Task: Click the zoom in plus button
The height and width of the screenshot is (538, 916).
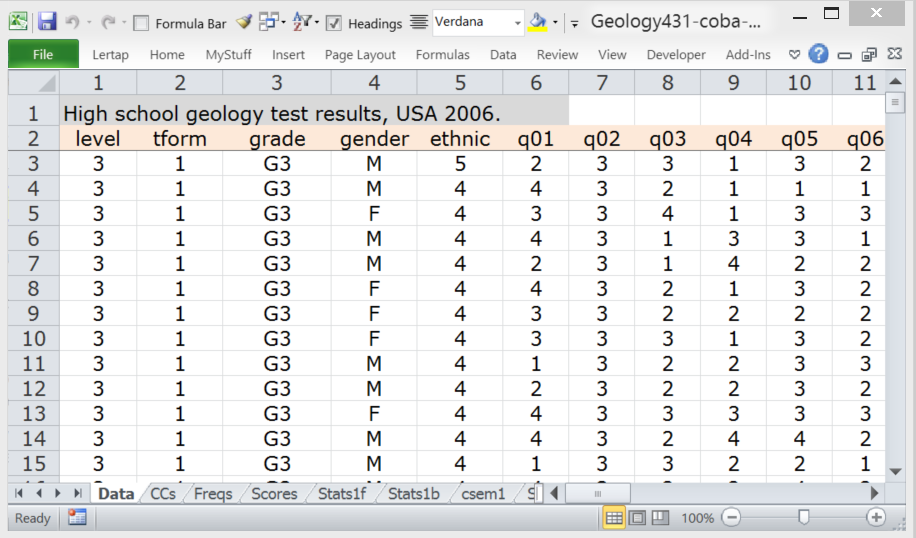Action: pos(876,517)
